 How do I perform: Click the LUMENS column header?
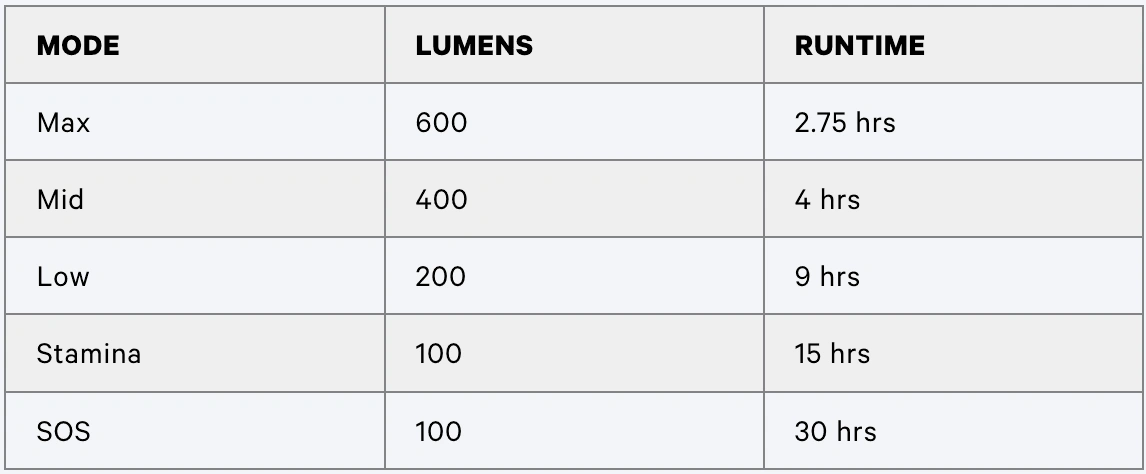tap(474, 46)
